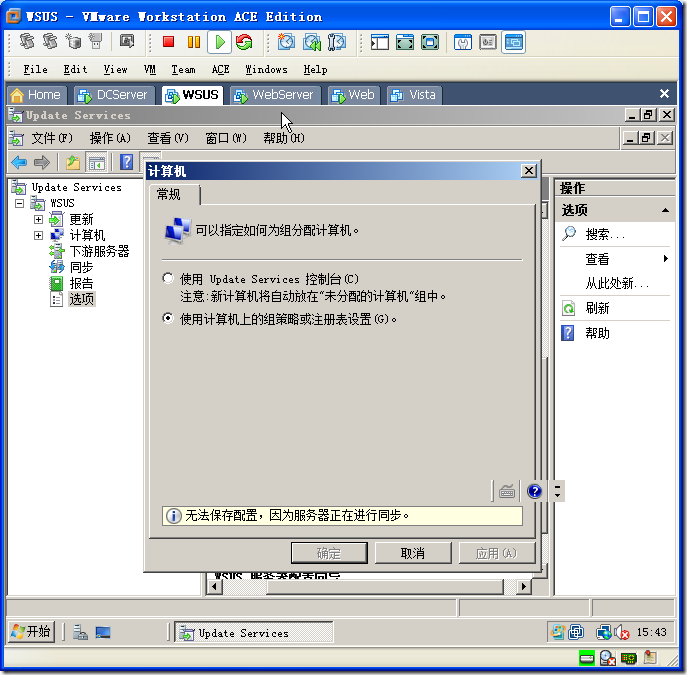The image size is (687, 675).
Task: Open the 窗口(W) menu
Action: (x=226, y=138)
